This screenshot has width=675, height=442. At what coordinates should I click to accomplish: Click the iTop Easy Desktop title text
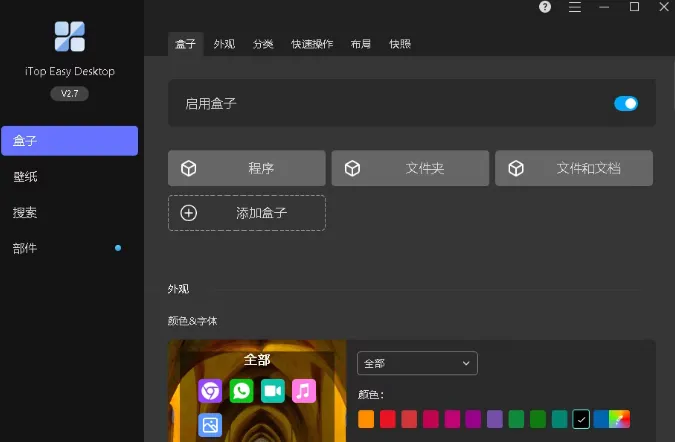tap(70, 71)
